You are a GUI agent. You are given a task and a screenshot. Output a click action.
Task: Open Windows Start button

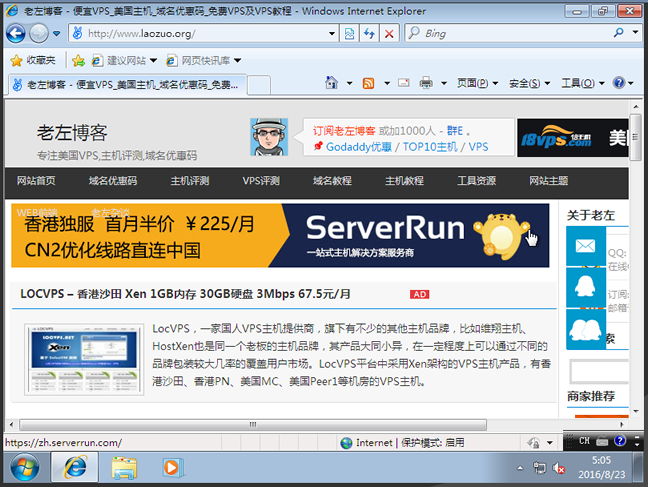click(25, 467)
